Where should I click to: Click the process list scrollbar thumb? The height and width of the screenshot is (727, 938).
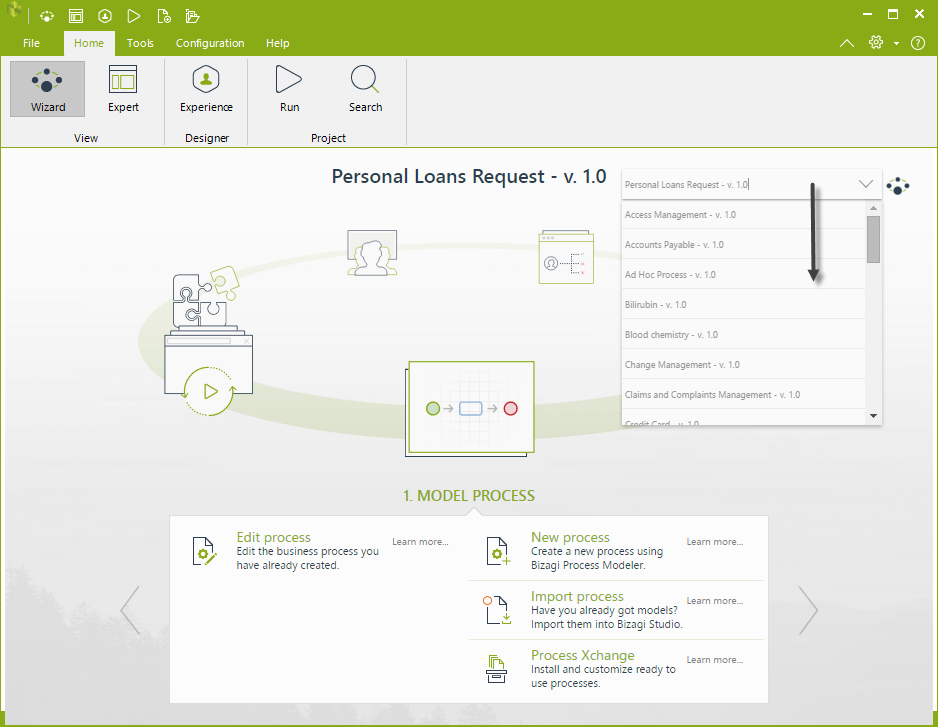pos(873,239)
